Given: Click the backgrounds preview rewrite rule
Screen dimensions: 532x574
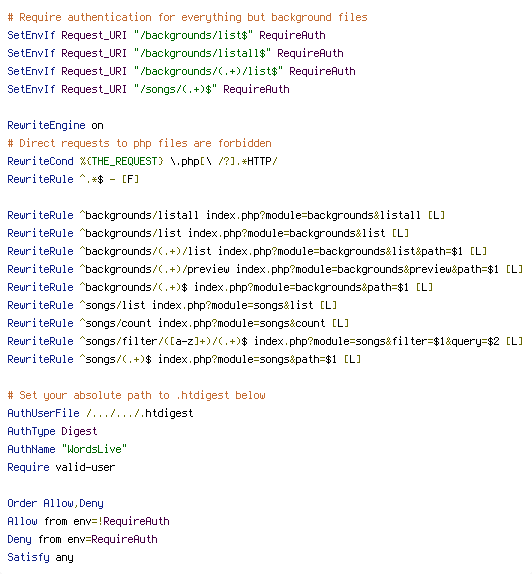Looking at the screenshot, I should click(x=265, y=269).
